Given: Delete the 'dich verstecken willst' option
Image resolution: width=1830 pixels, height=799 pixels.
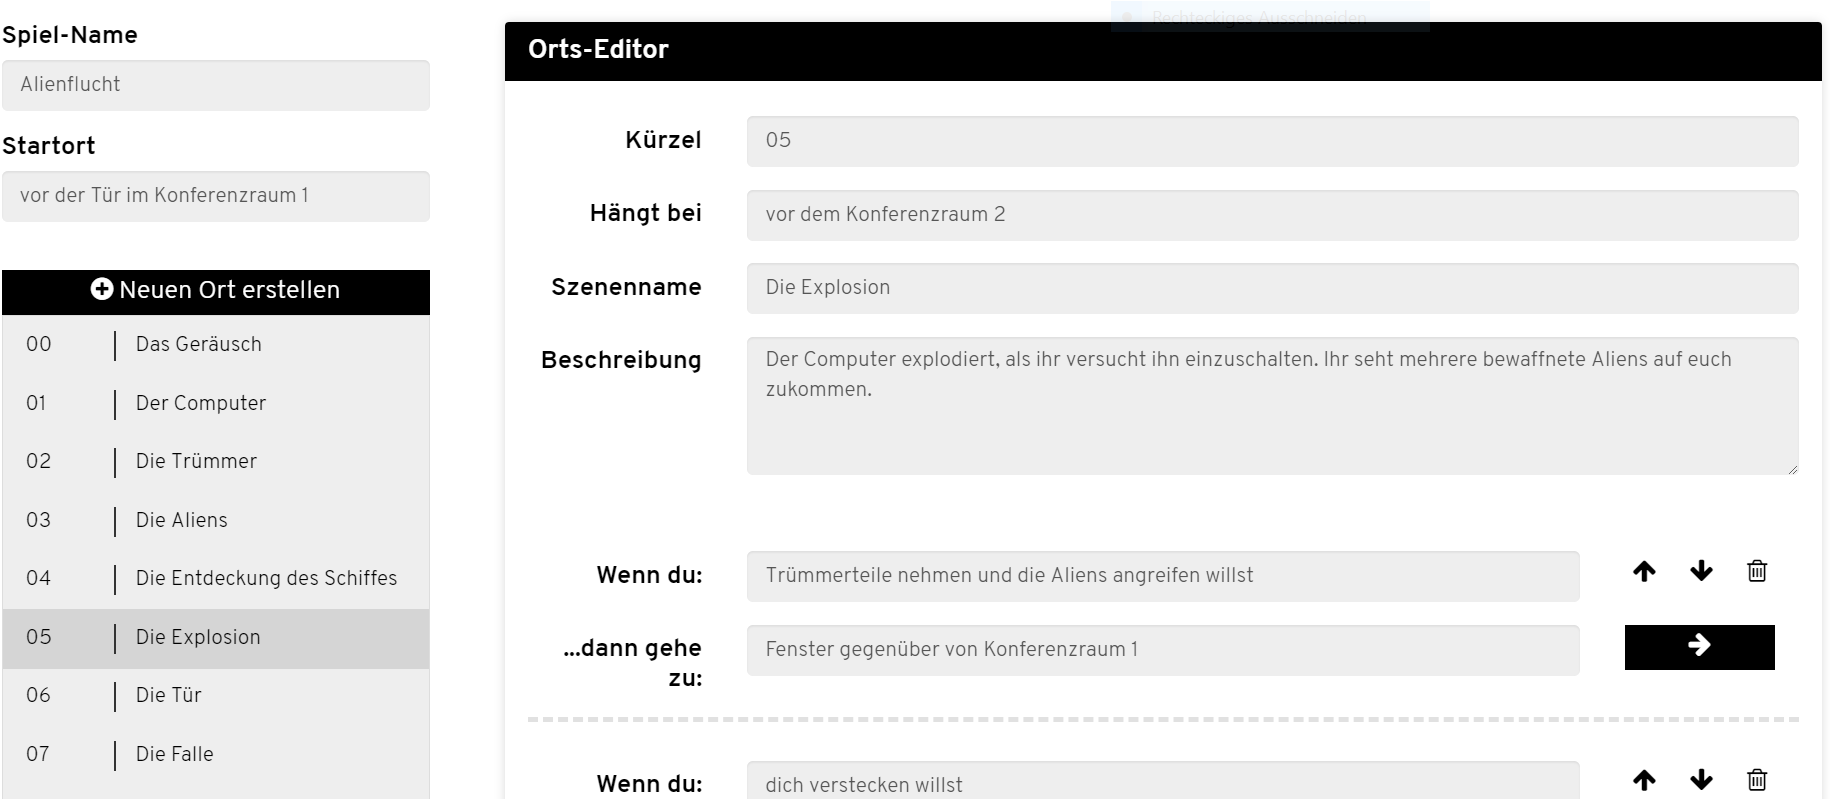Looking at the screenshot, I should click(x=1757, y=780).
